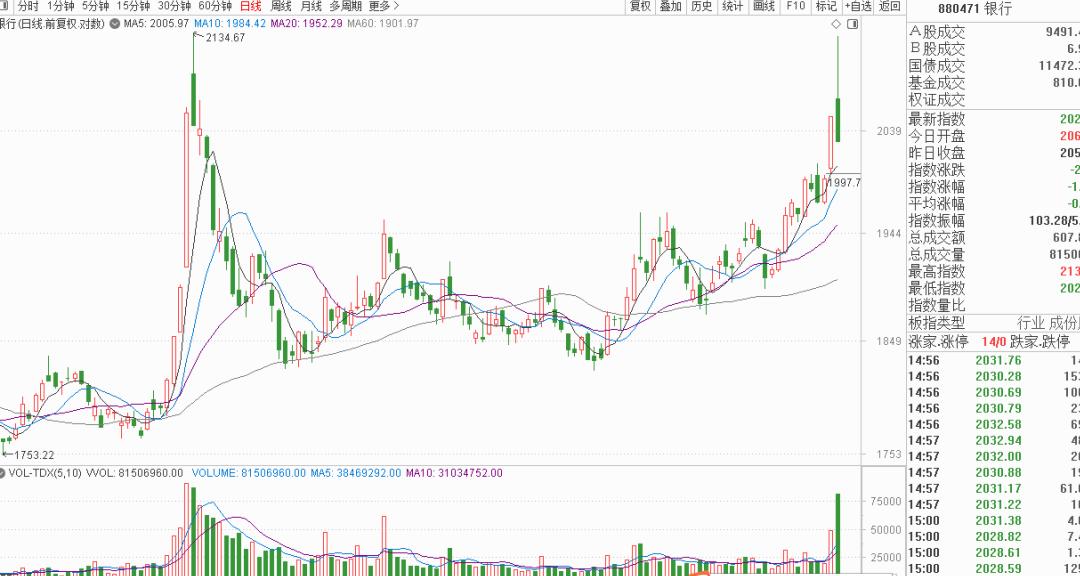The width and height of the screenshot is (1080, 576).
Task: Select the tick row priced 2028.59
Action: tap(993, 569)
